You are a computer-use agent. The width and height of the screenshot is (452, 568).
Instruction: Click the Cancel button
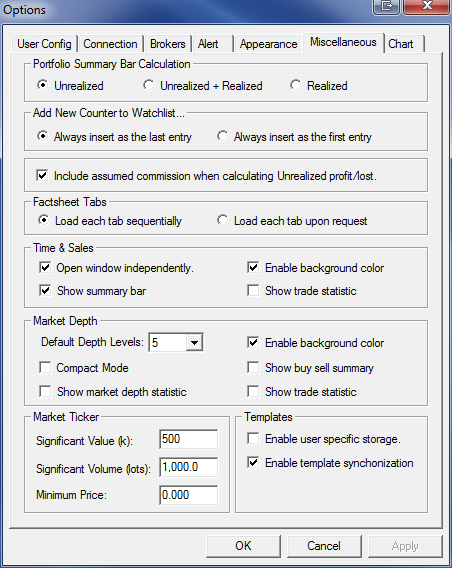pyautogui.click(x=324, y=546)
